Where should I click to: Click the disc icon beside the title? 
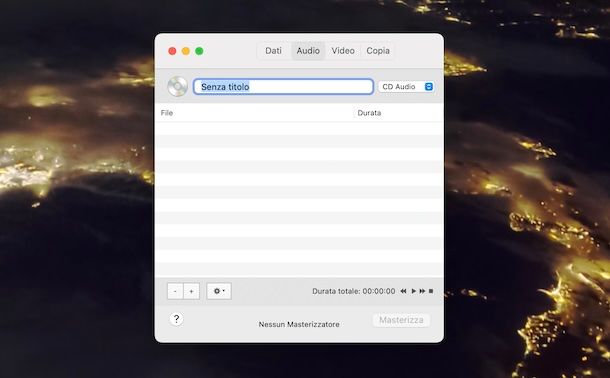pos(177,86)
